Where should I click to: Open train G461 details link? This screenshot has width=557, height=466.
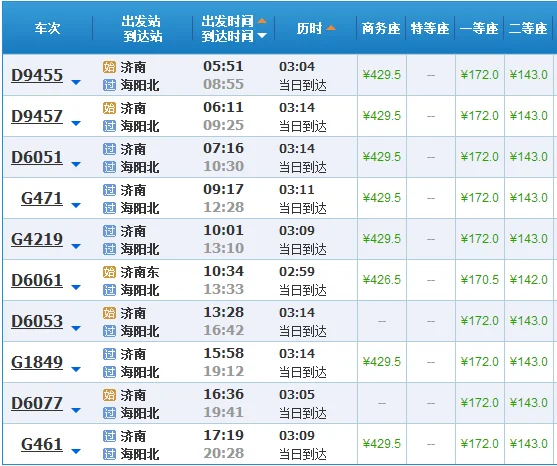pyautogui.click(x=42, y=444)
